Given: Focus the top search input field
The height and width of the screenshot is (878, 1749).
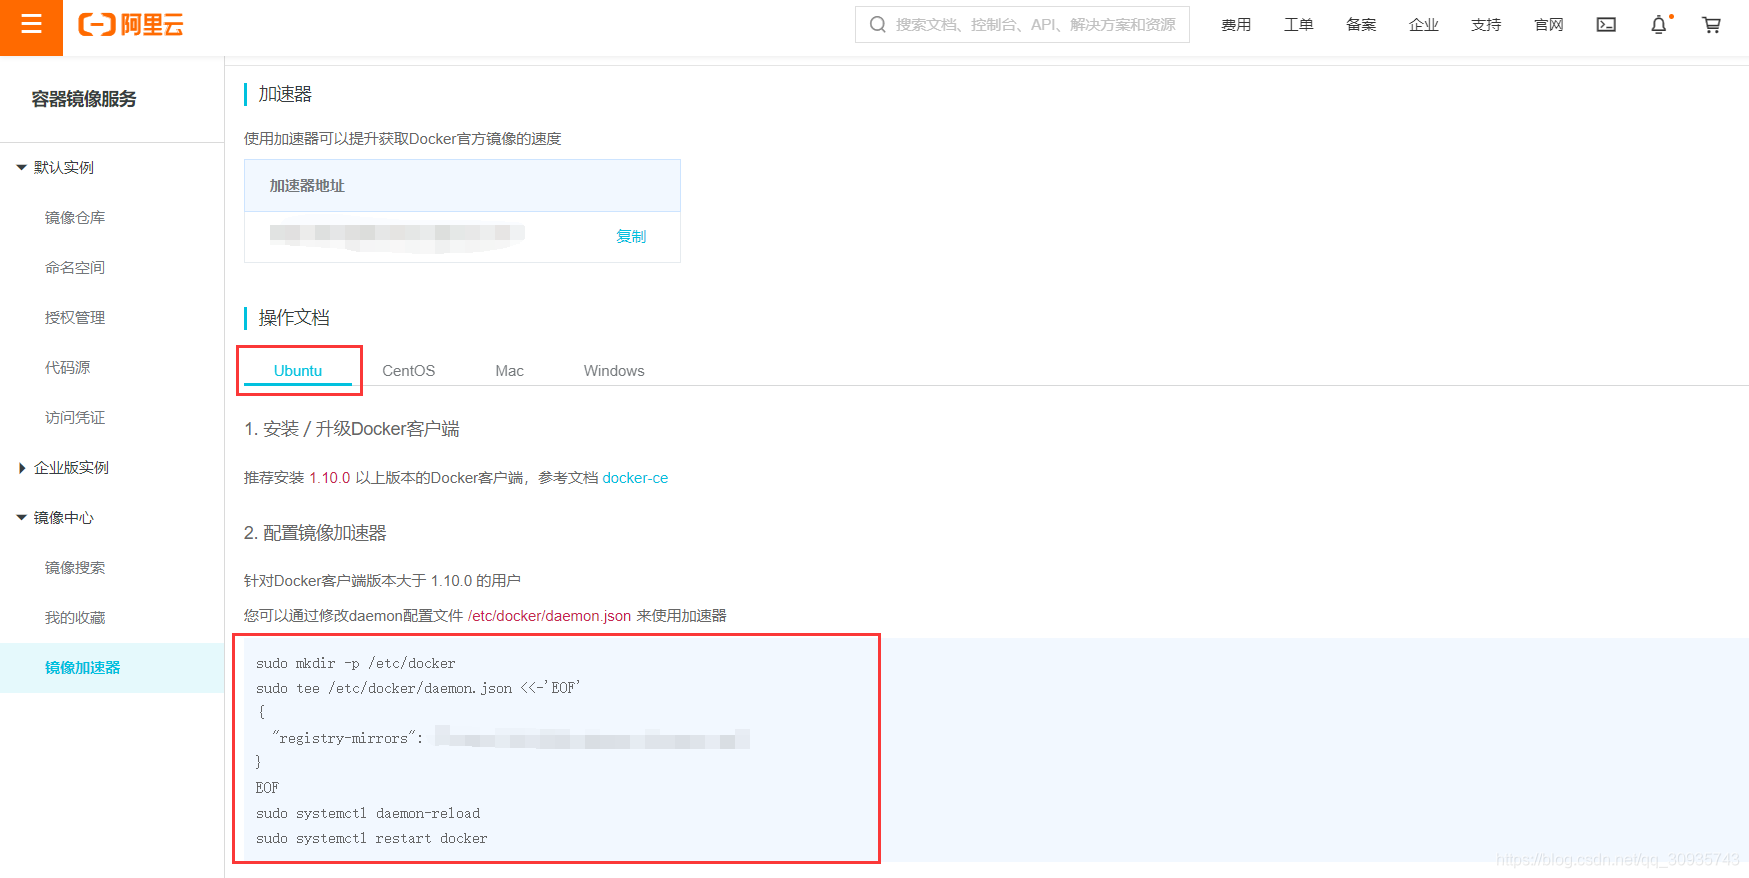Looking at the screenshot, I should pyautogui.click(x=1022, y=24).
